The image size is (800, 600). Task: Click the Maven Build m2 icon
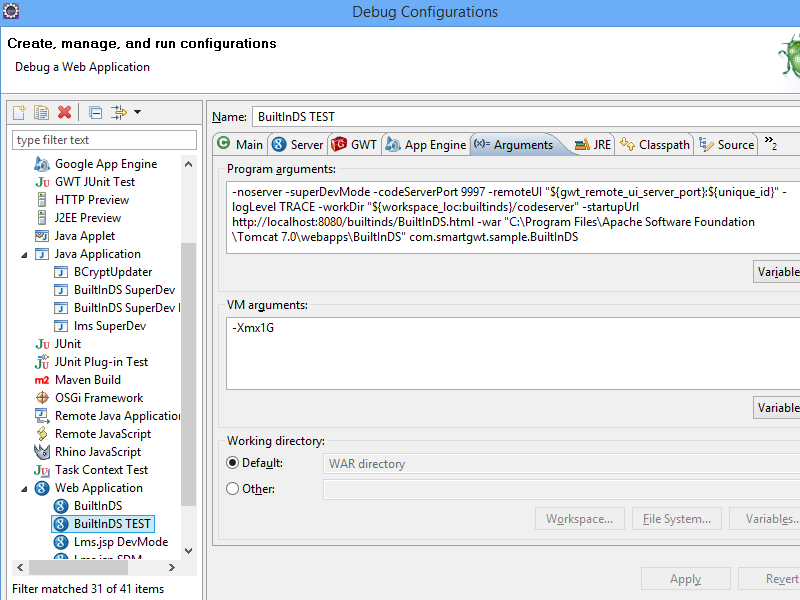point(42,380)
